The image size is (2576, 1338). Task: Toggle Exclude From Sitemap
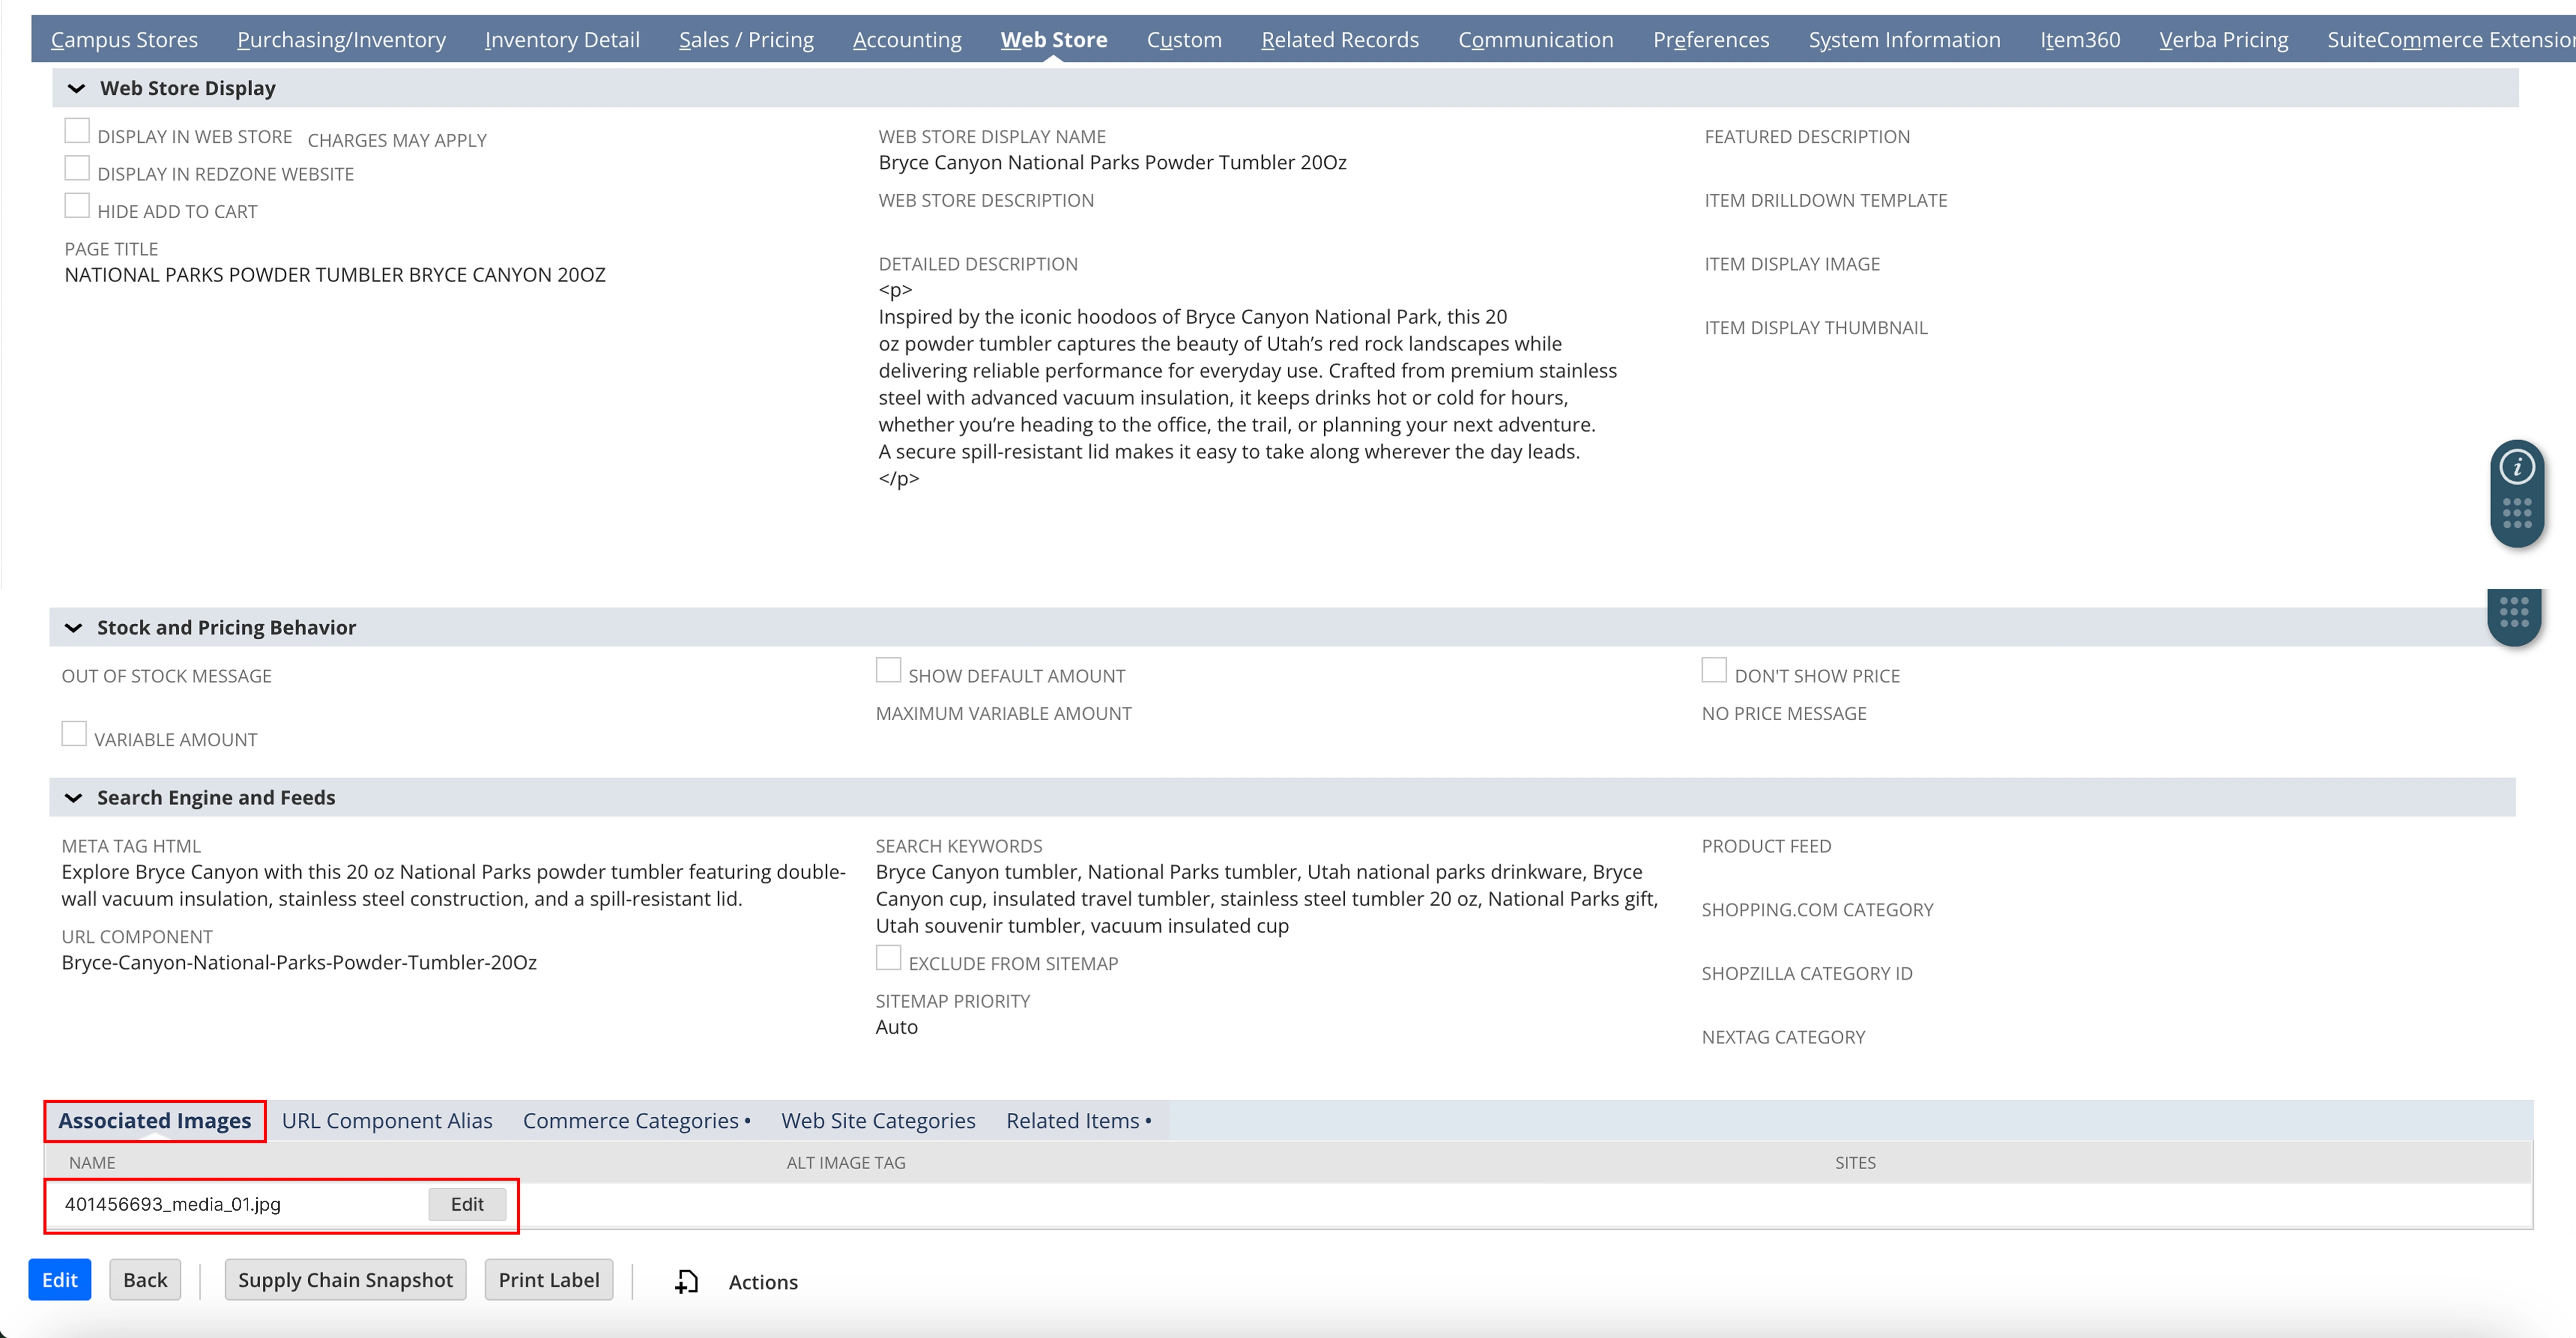(x=888, y=958)
